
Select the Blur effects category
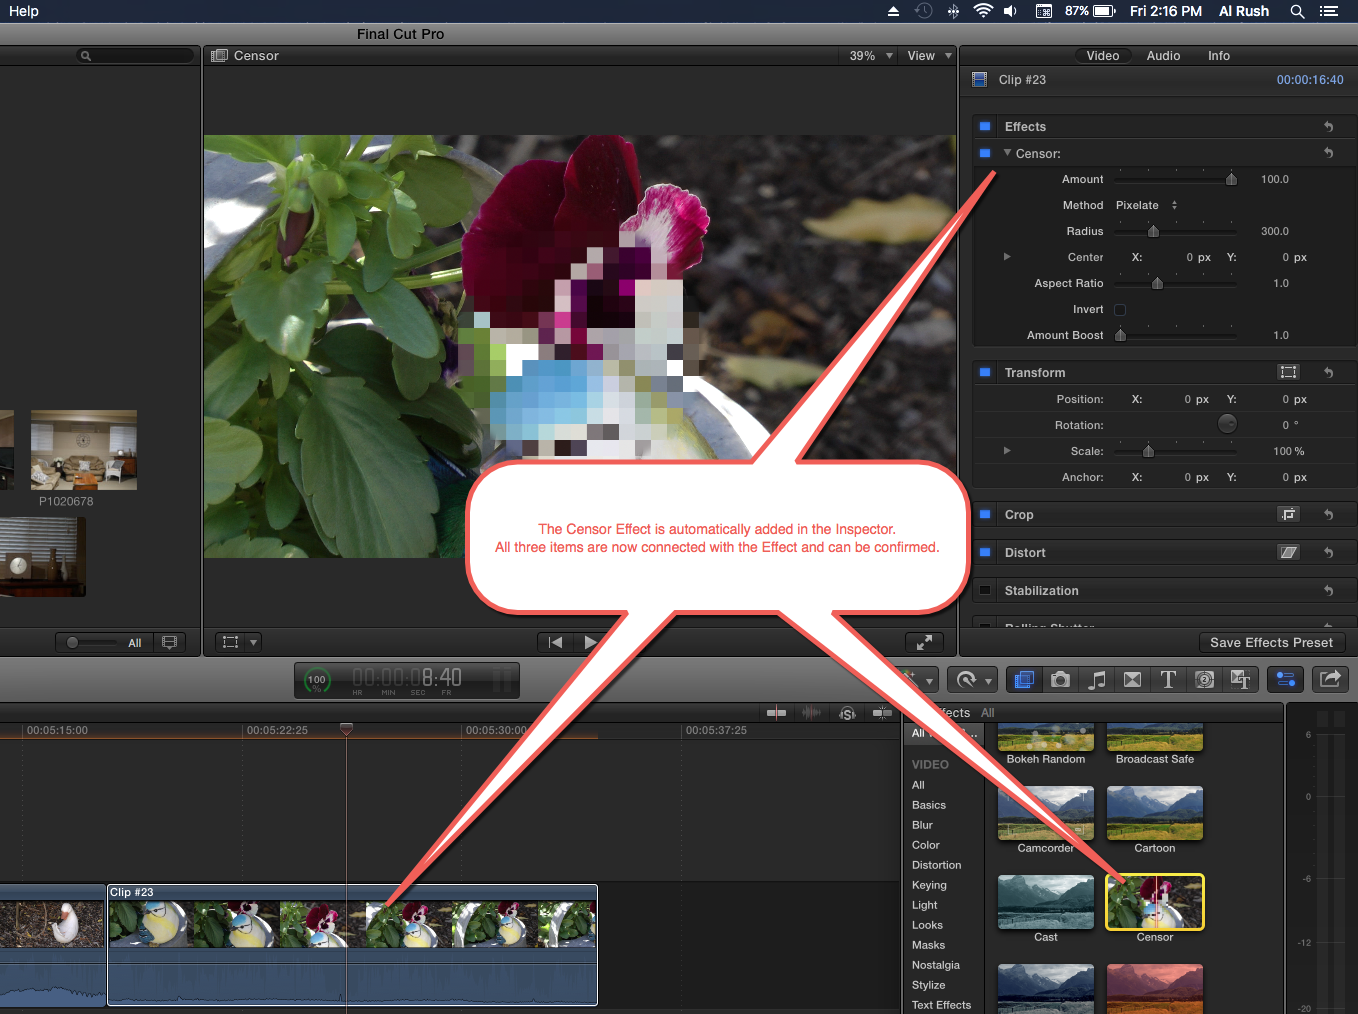pos(922,825)
